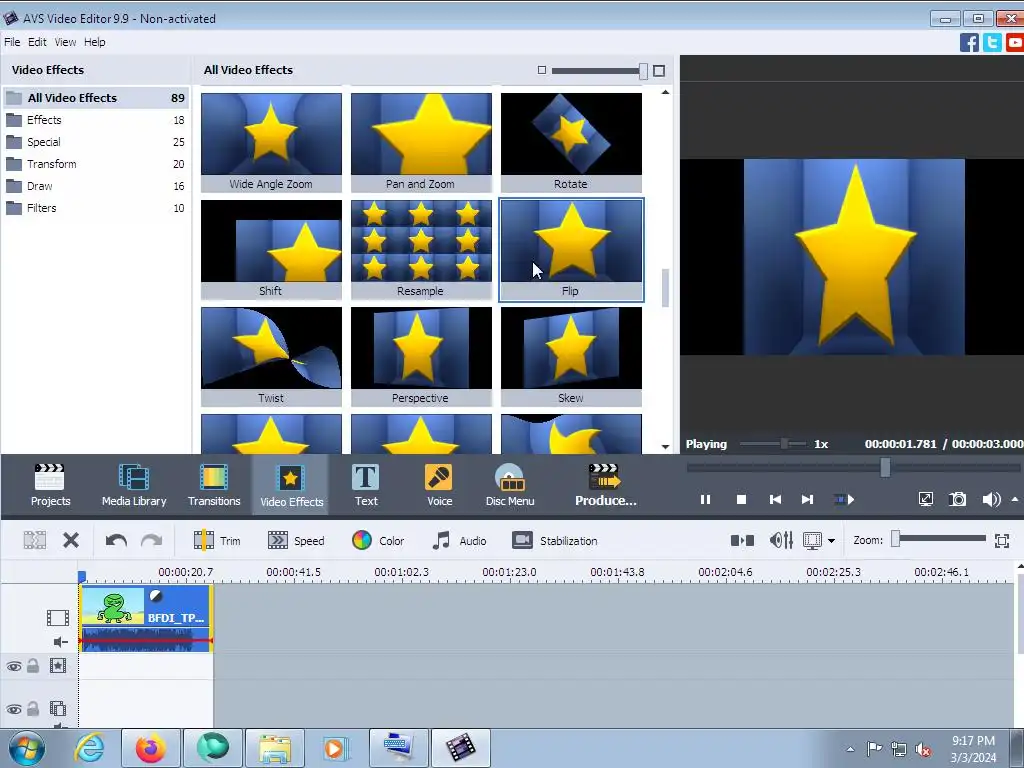
Task: Select the Transform category folder
Action: 95,164
